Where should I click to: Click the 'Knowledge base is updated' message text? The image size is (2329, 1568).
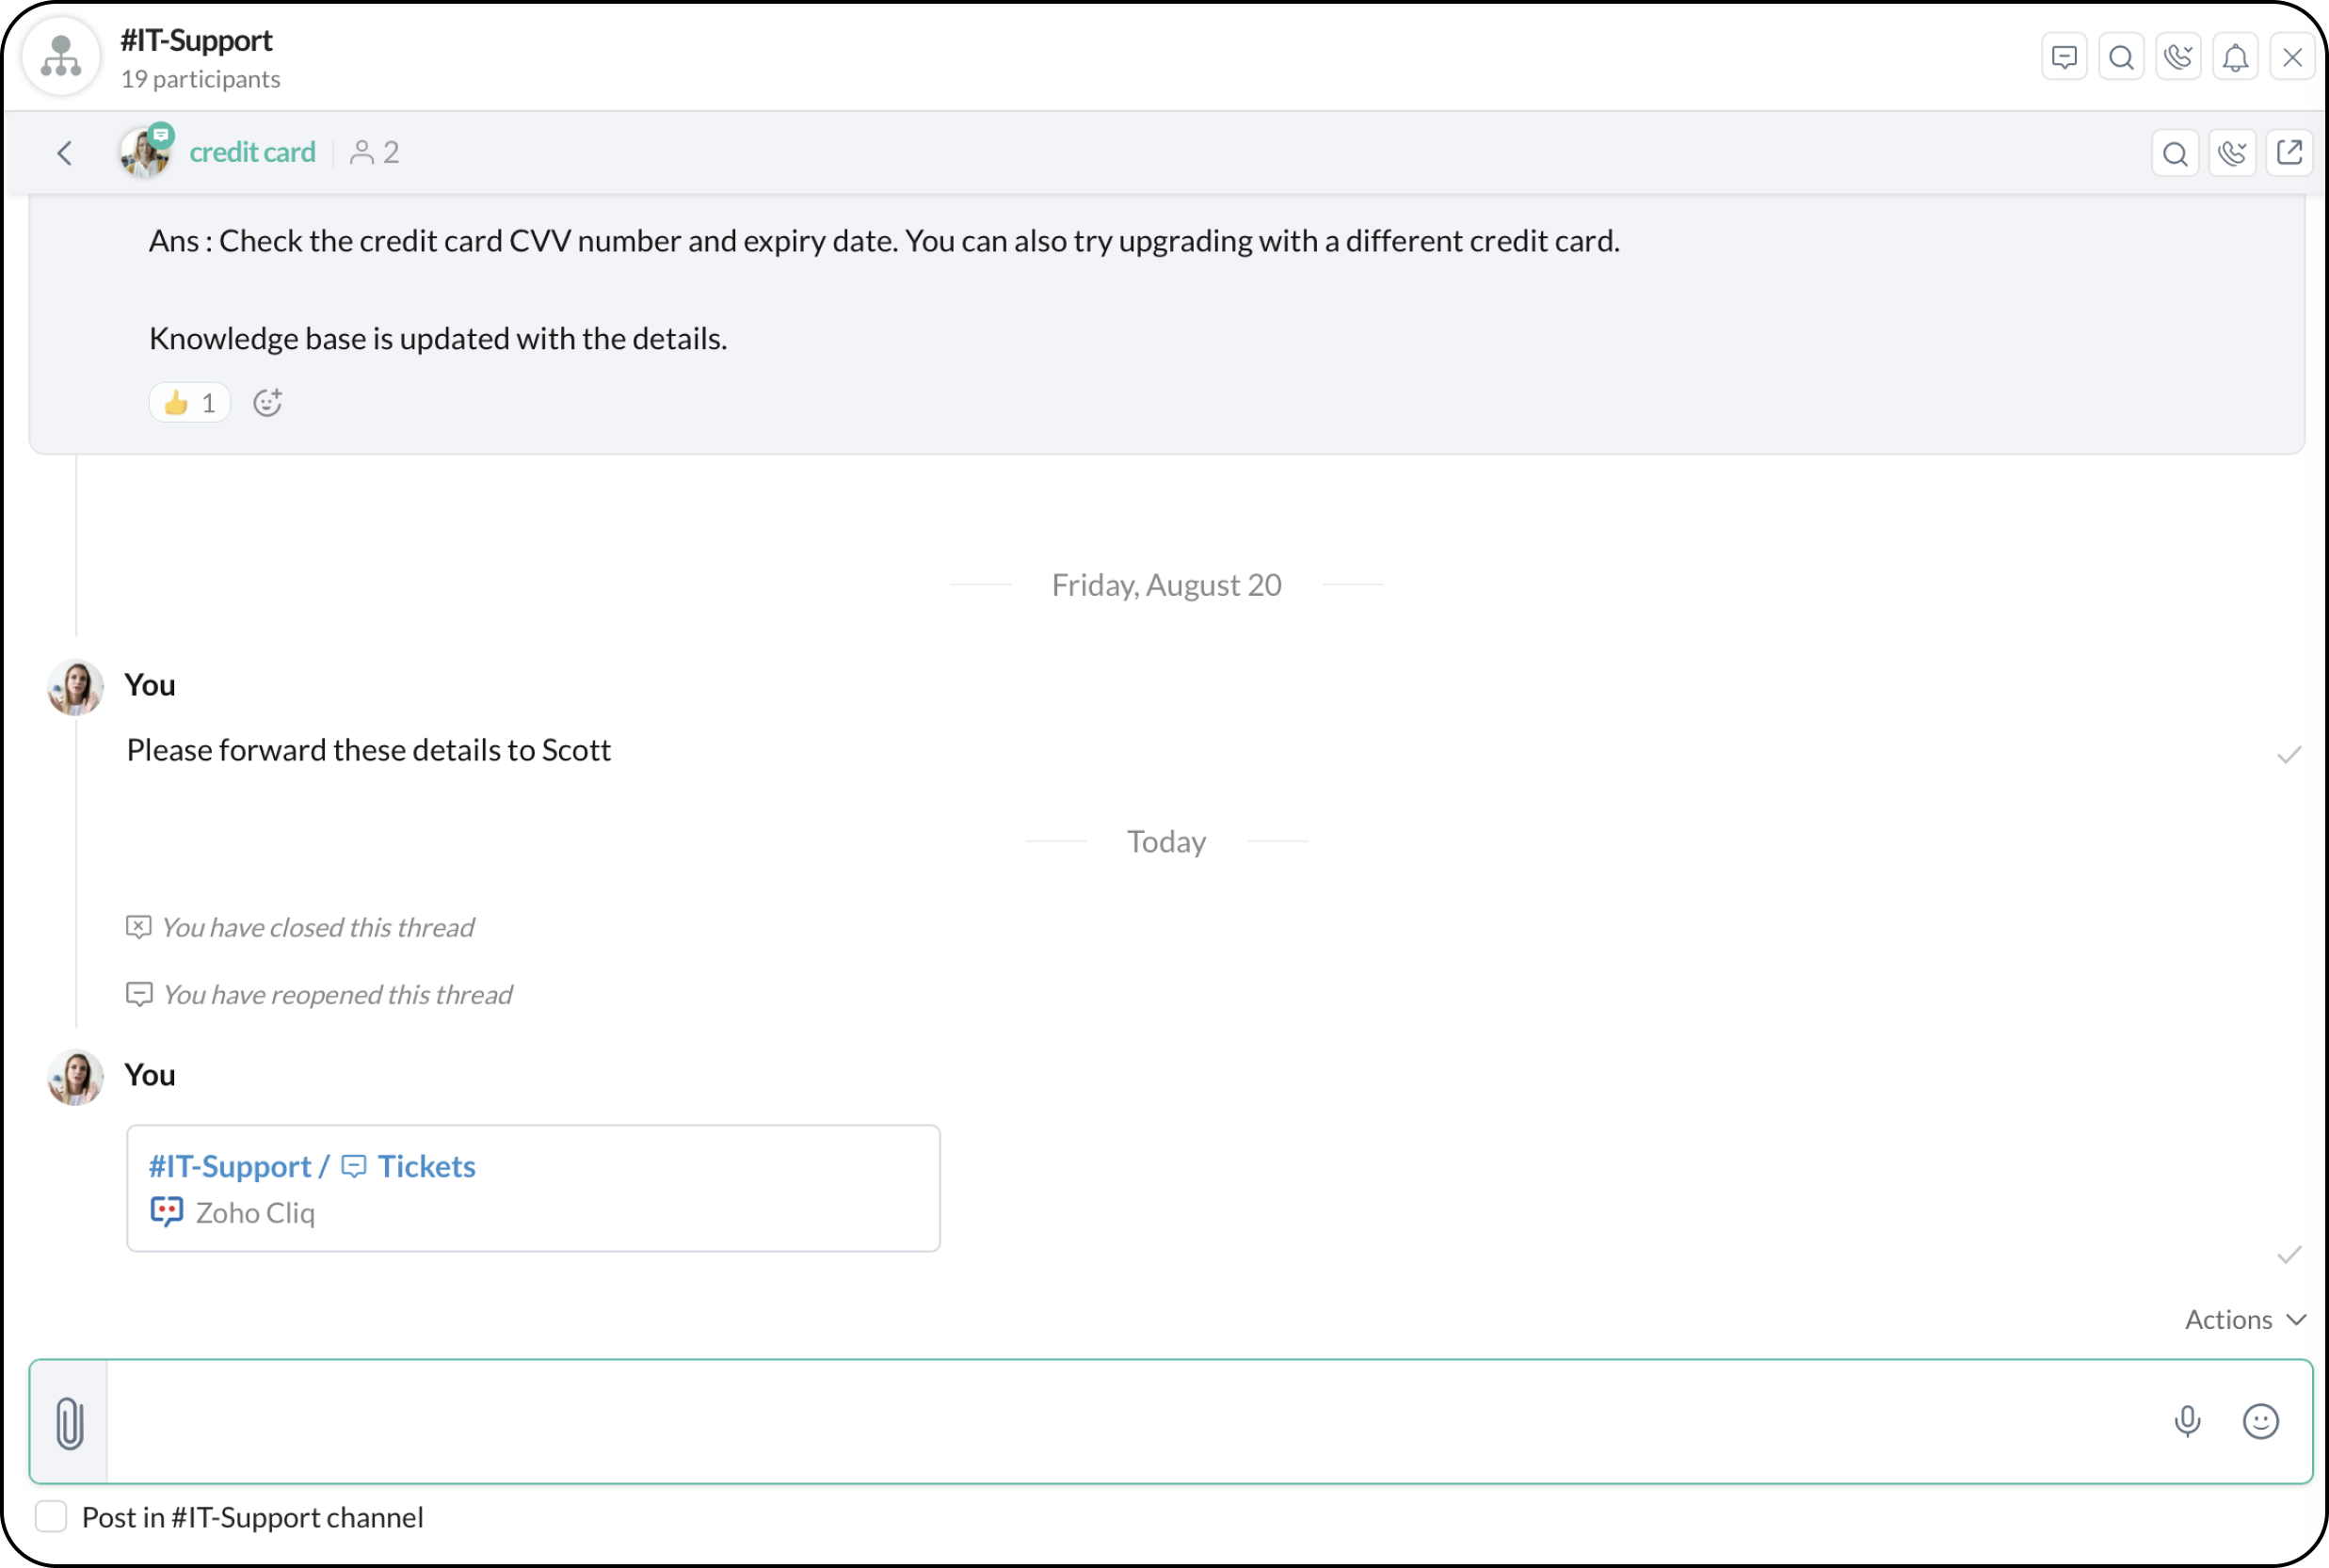(438, 338)
